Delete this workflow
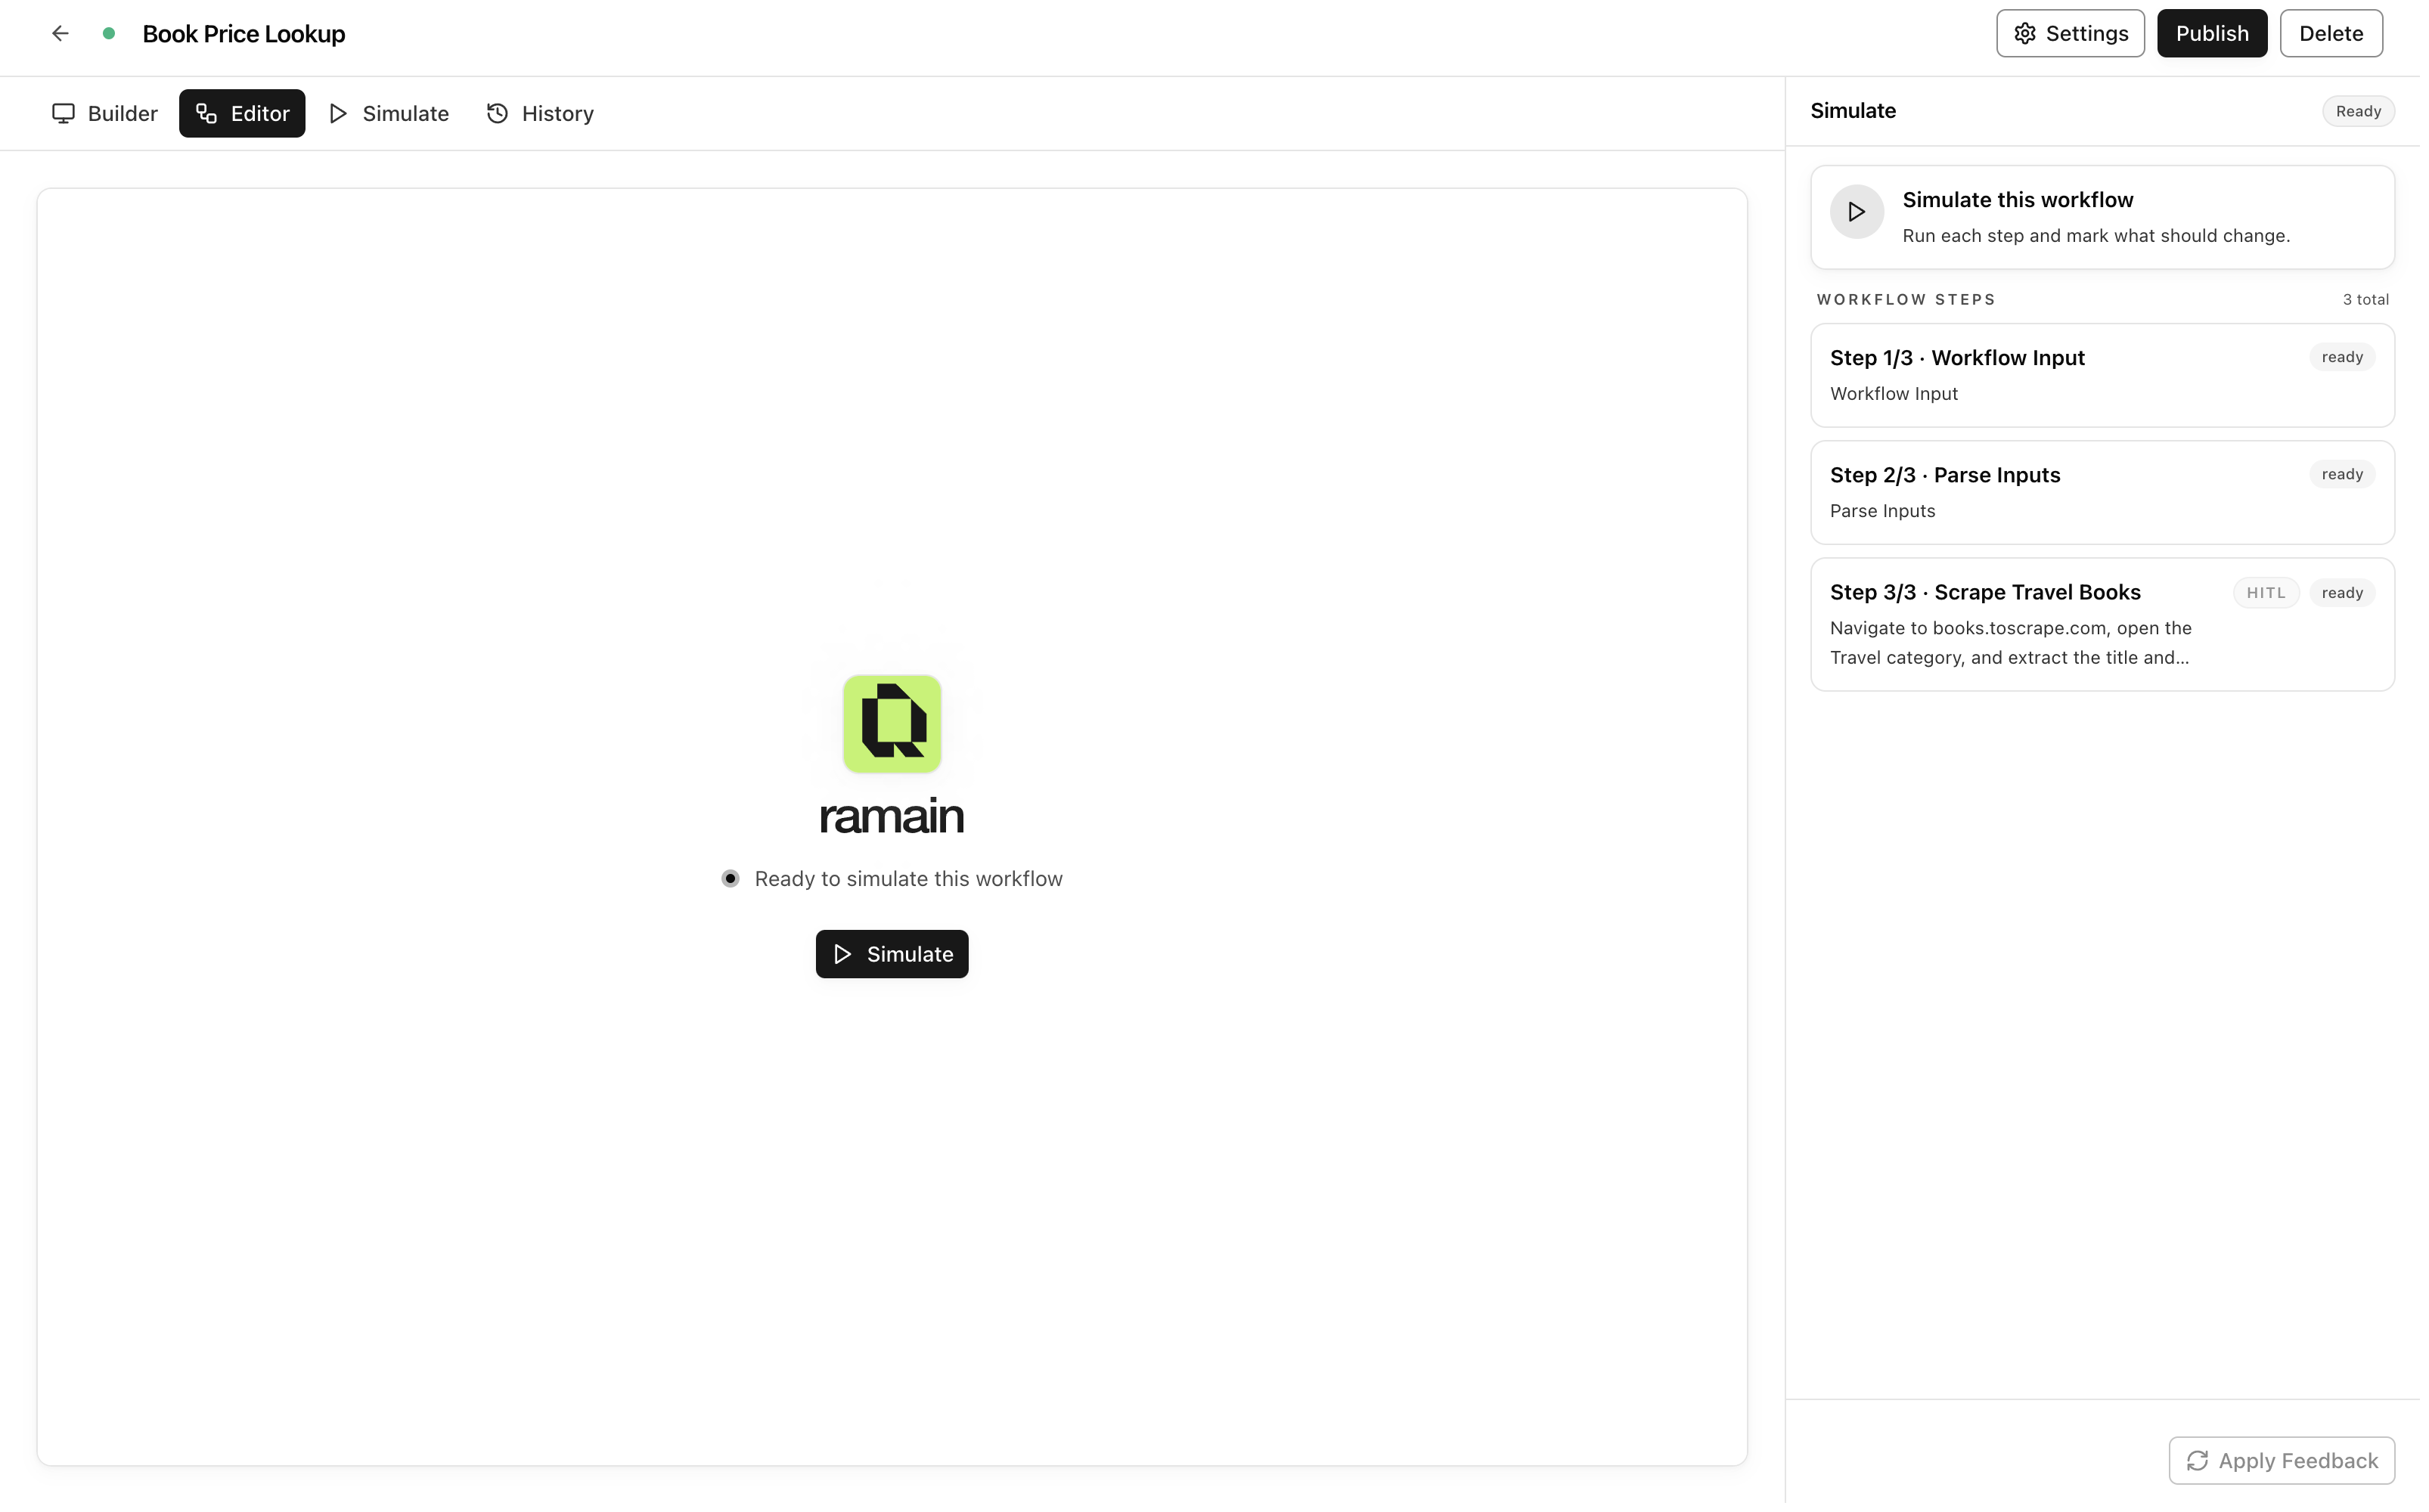The width and height of the screenshot is (2429, 1512). 2340,33
